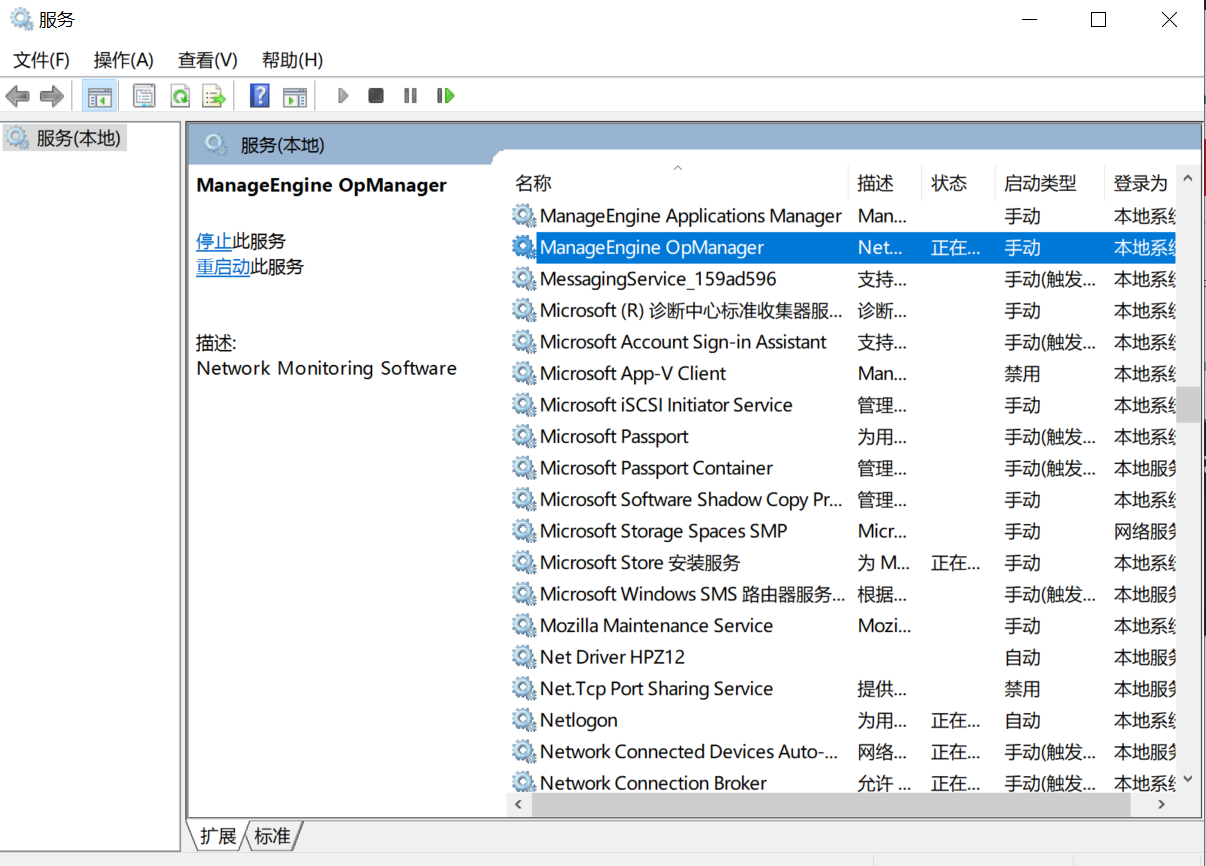Click the Restart Service toolbar icon
1206x866 pixels.
point(446,96)
